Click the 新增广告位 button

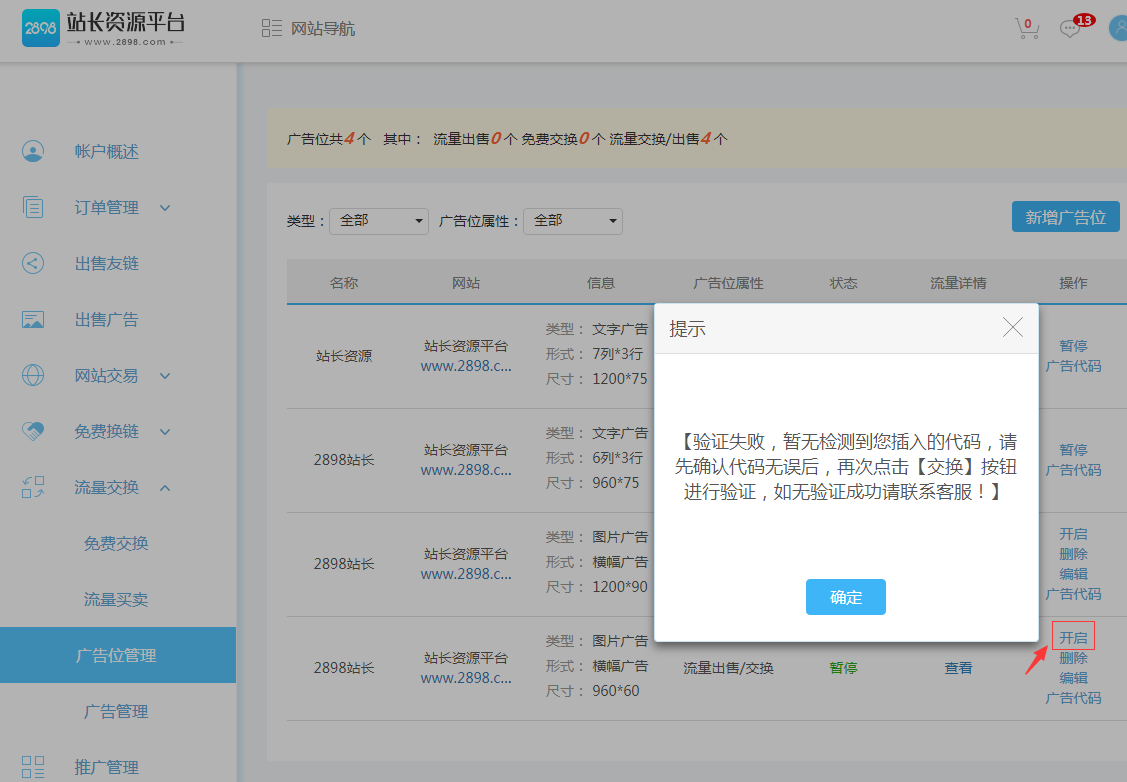(x=1065, y=217)
